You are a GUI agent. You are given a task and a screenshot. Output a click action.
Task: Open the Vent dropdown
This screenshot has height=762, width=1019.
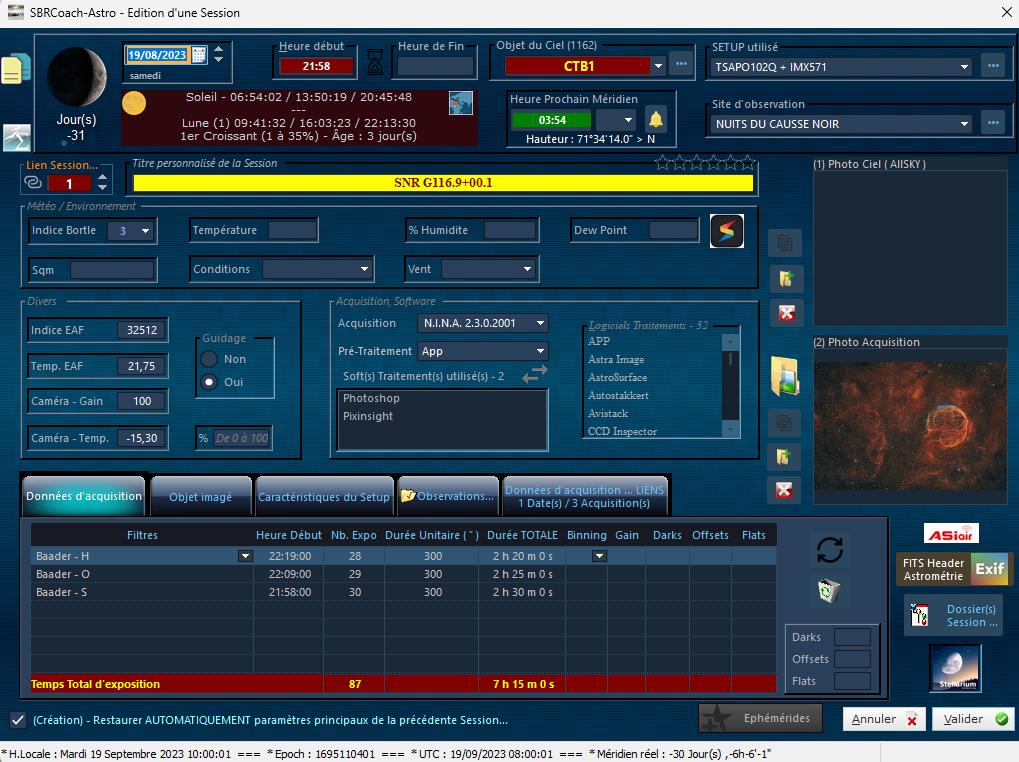click(x=527, y=269)
